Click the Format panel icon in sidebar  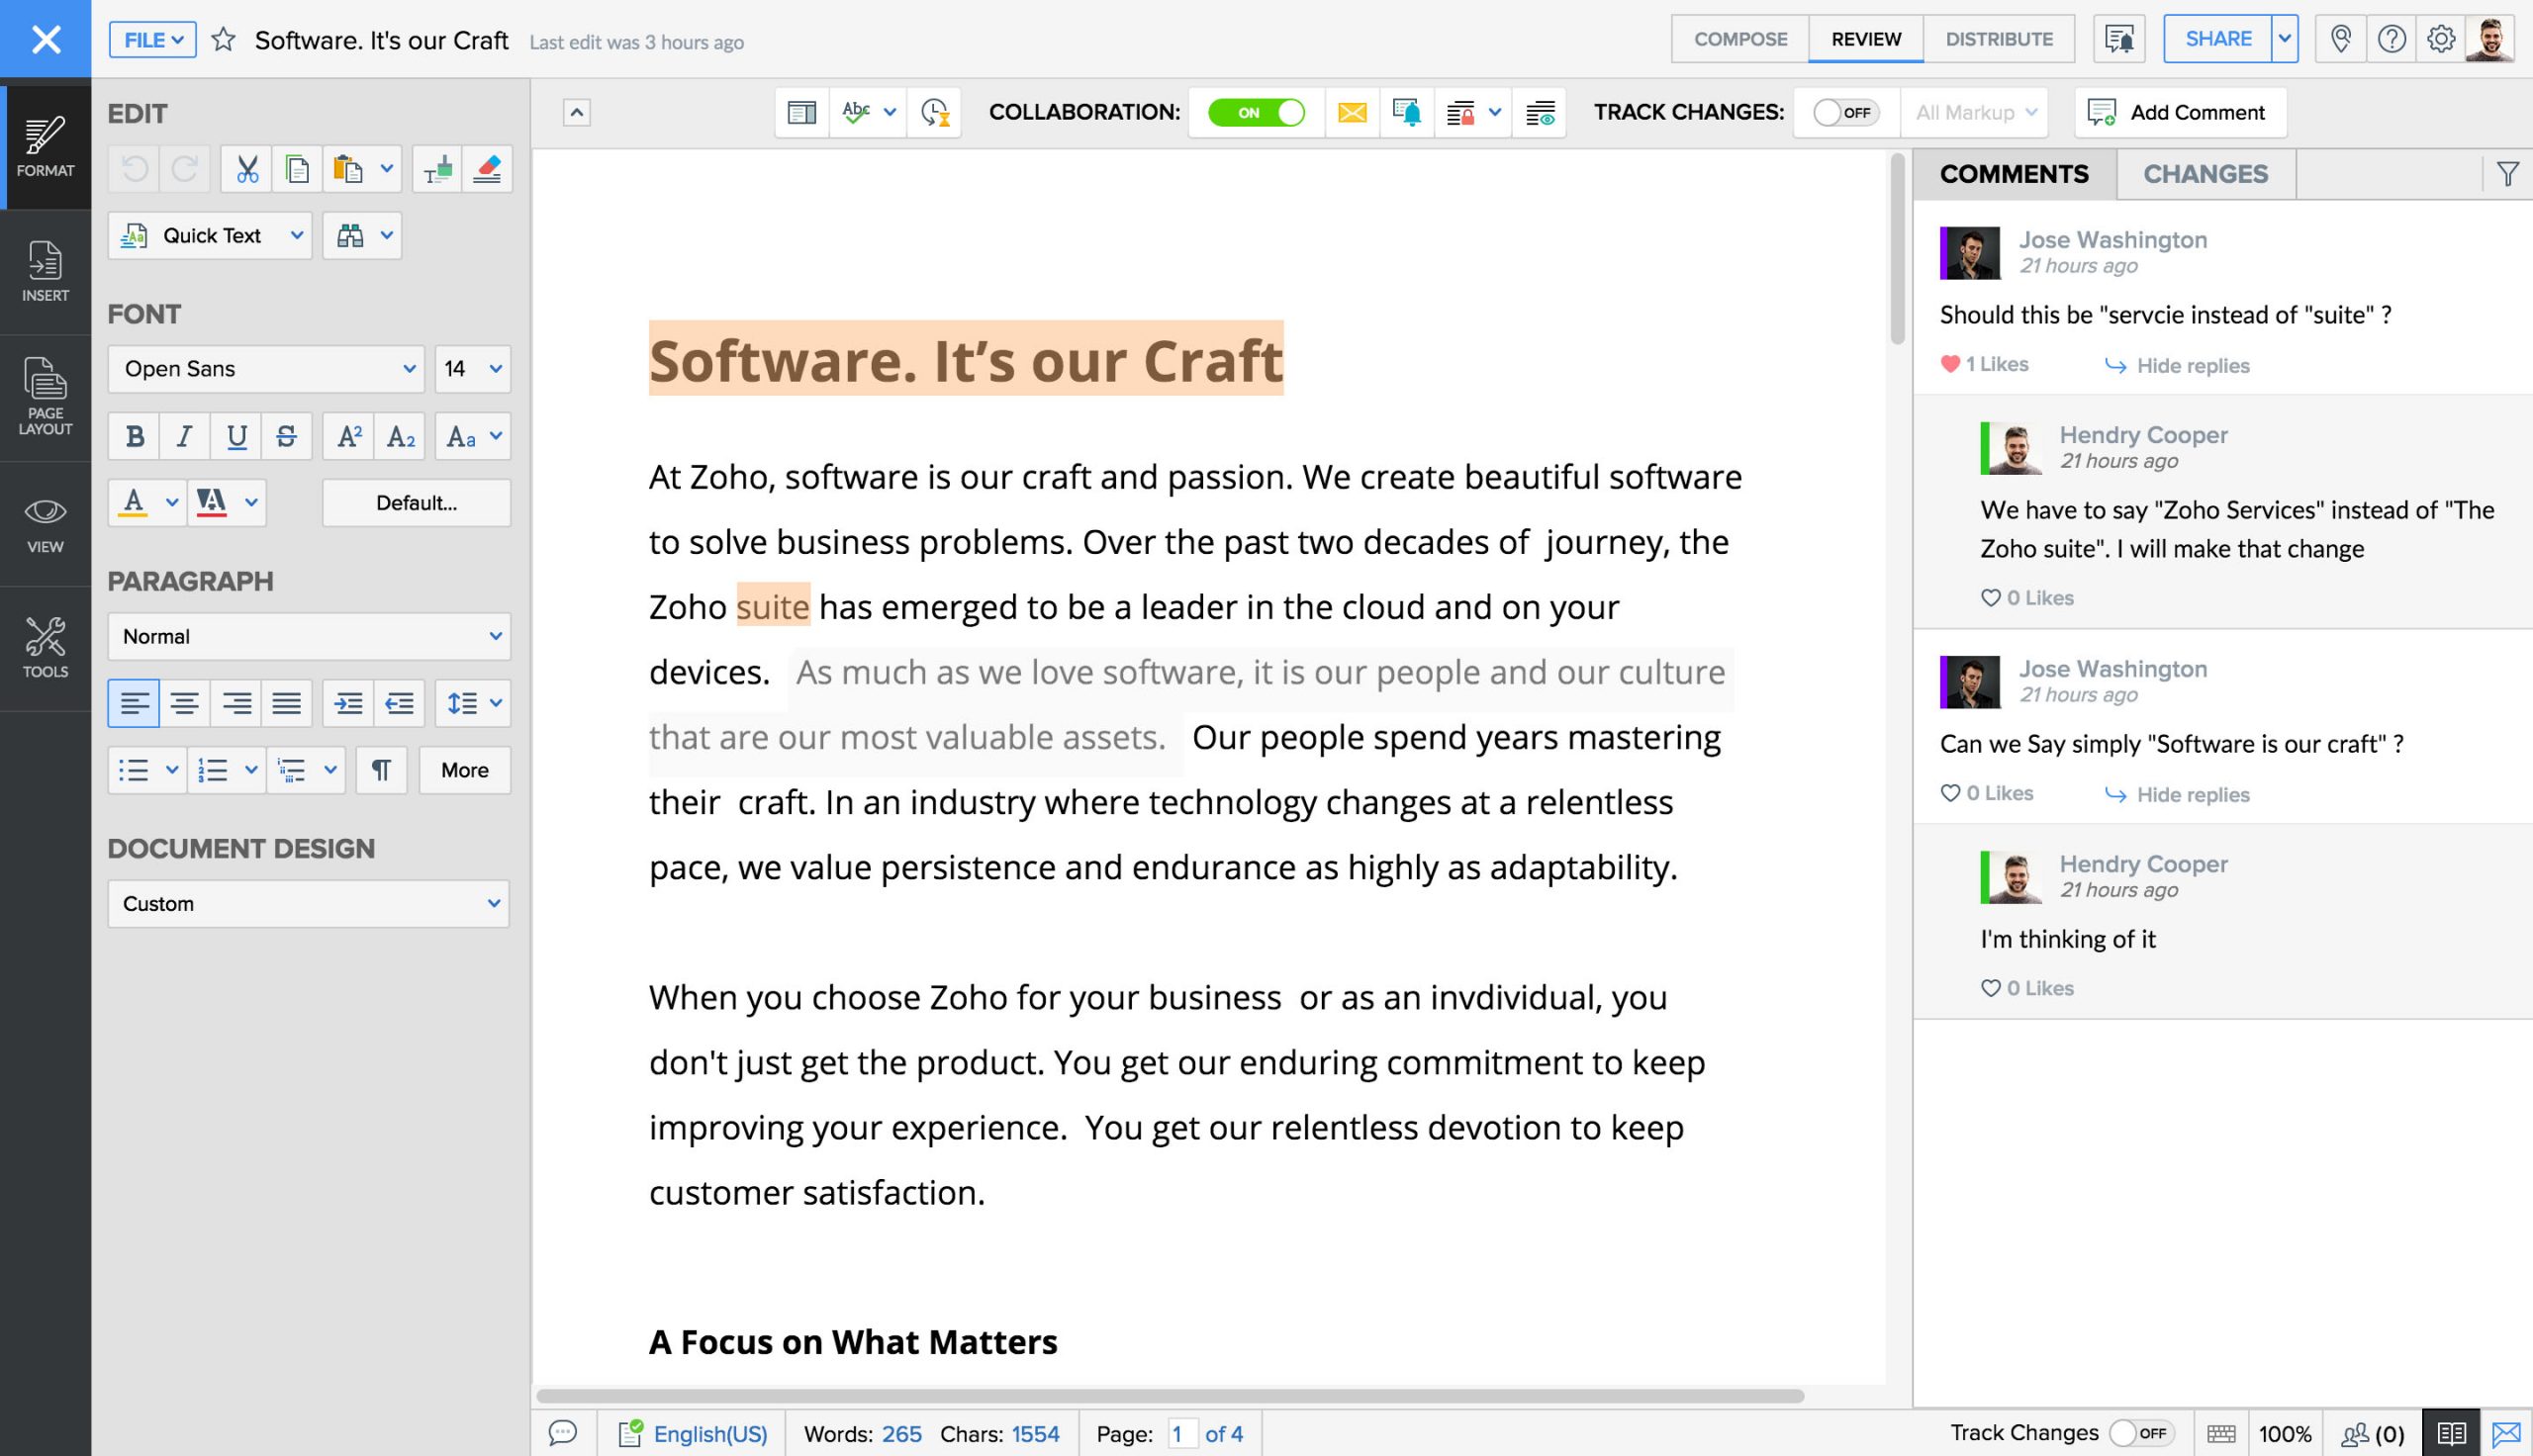[47, 144]
